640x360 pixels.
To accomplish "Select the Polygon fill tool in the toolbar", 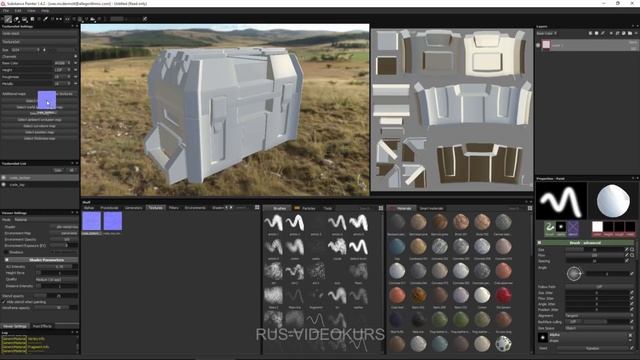I will (x=32, y=19).
